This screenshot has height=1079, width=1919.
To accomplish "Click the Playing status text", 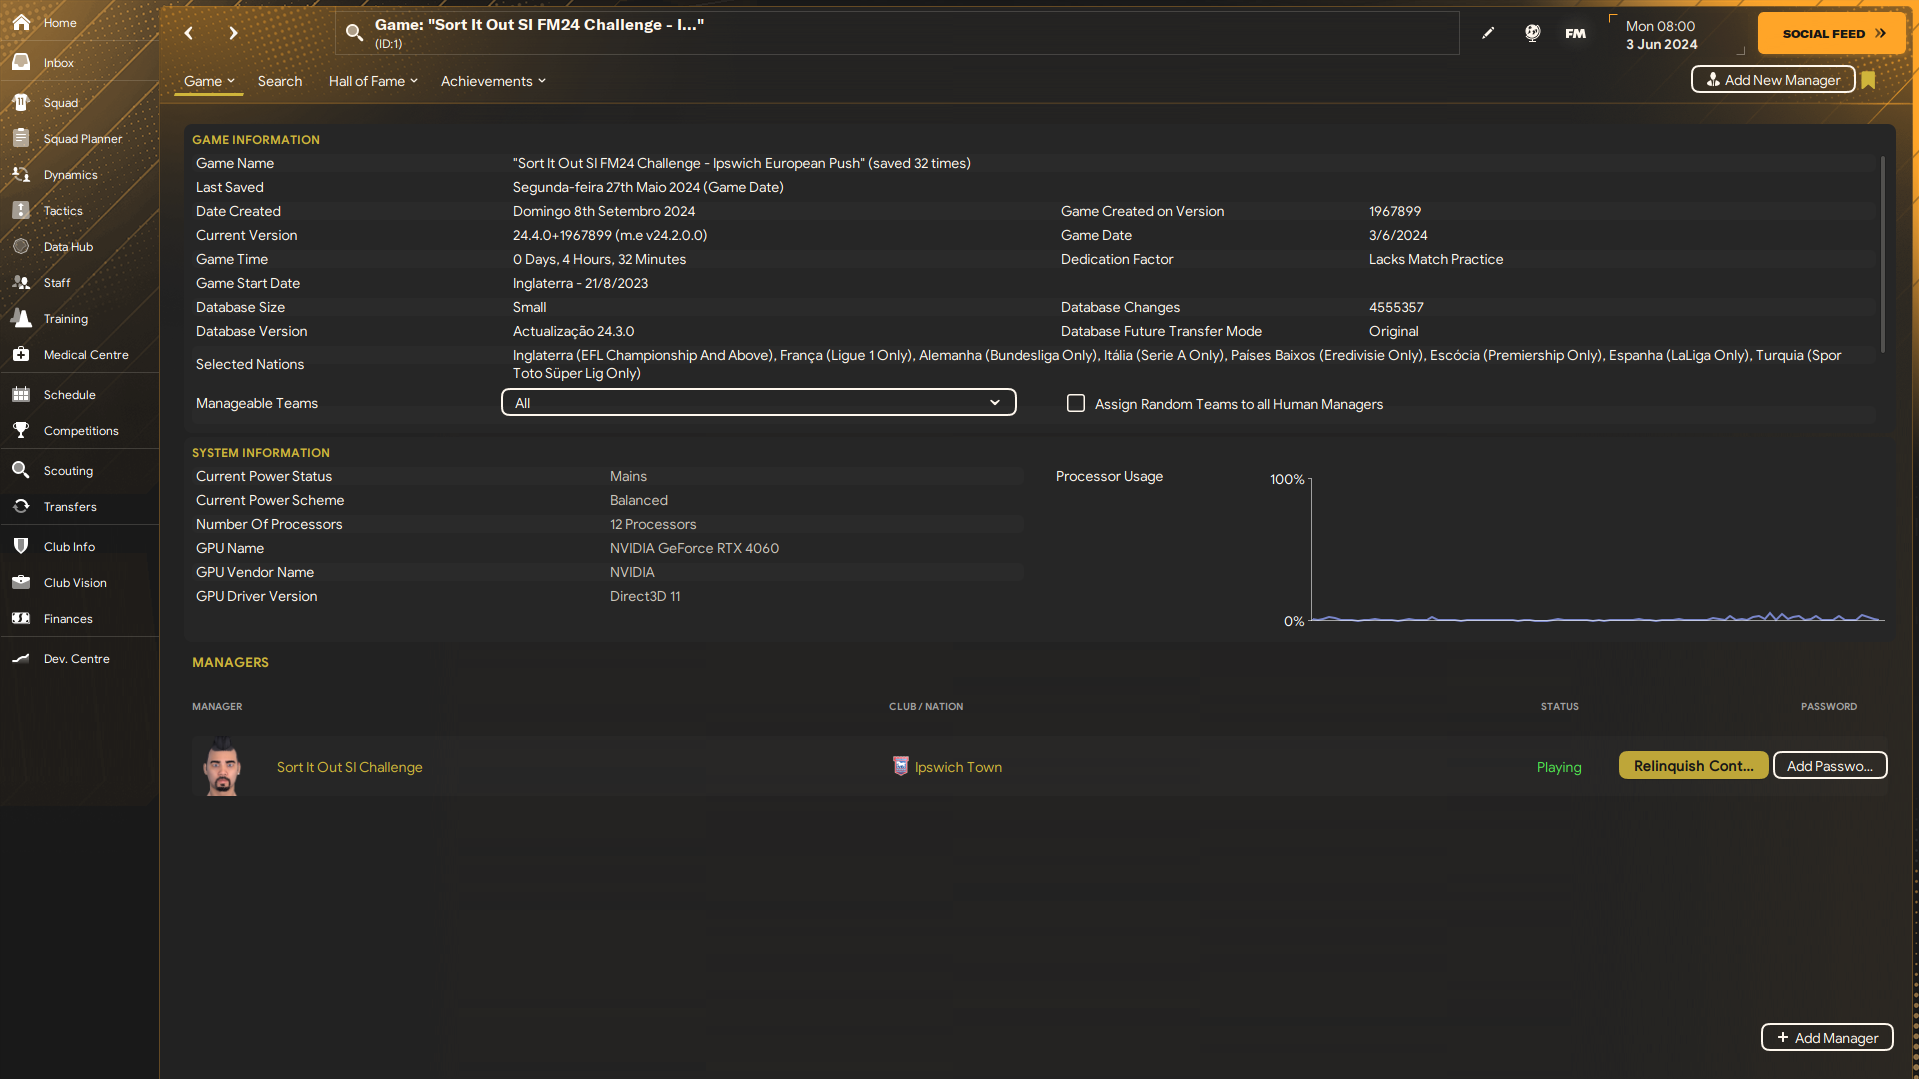I will [1559, 767].
